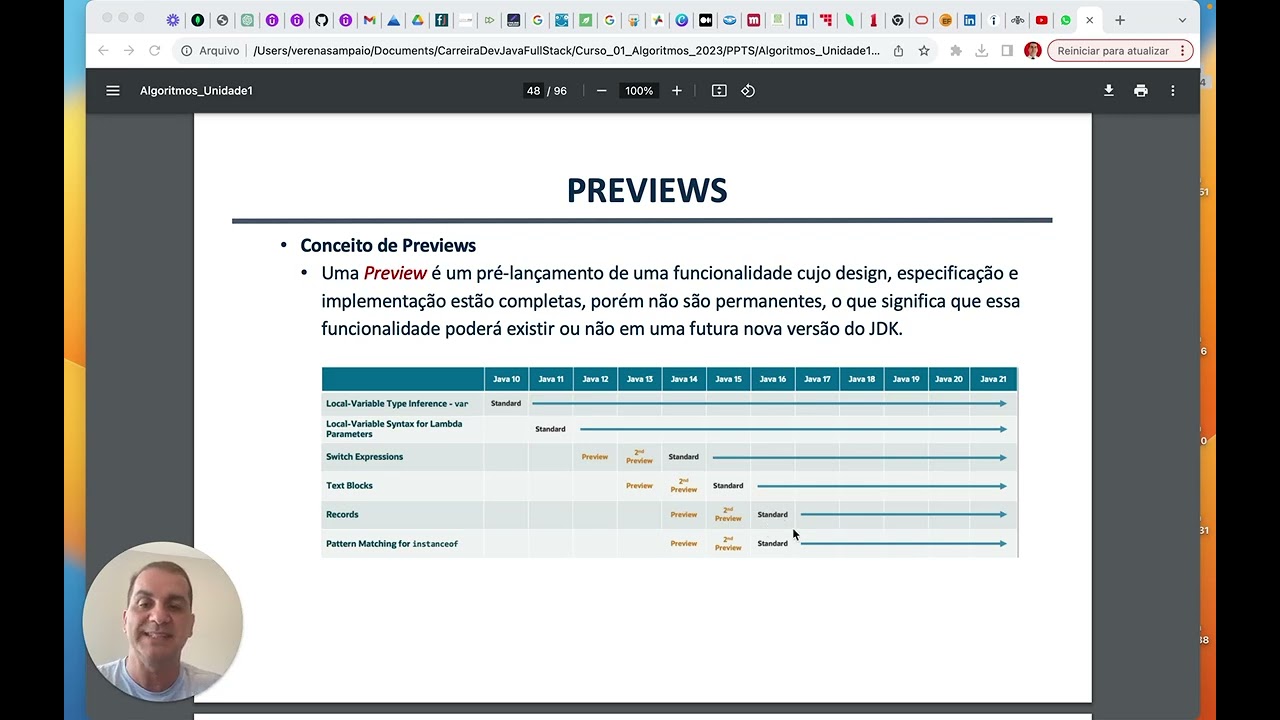Switch to the Google Drive tab
The width and height of the screenshot is (1280, 720).
pyautogui.click(x=418, y=20)
